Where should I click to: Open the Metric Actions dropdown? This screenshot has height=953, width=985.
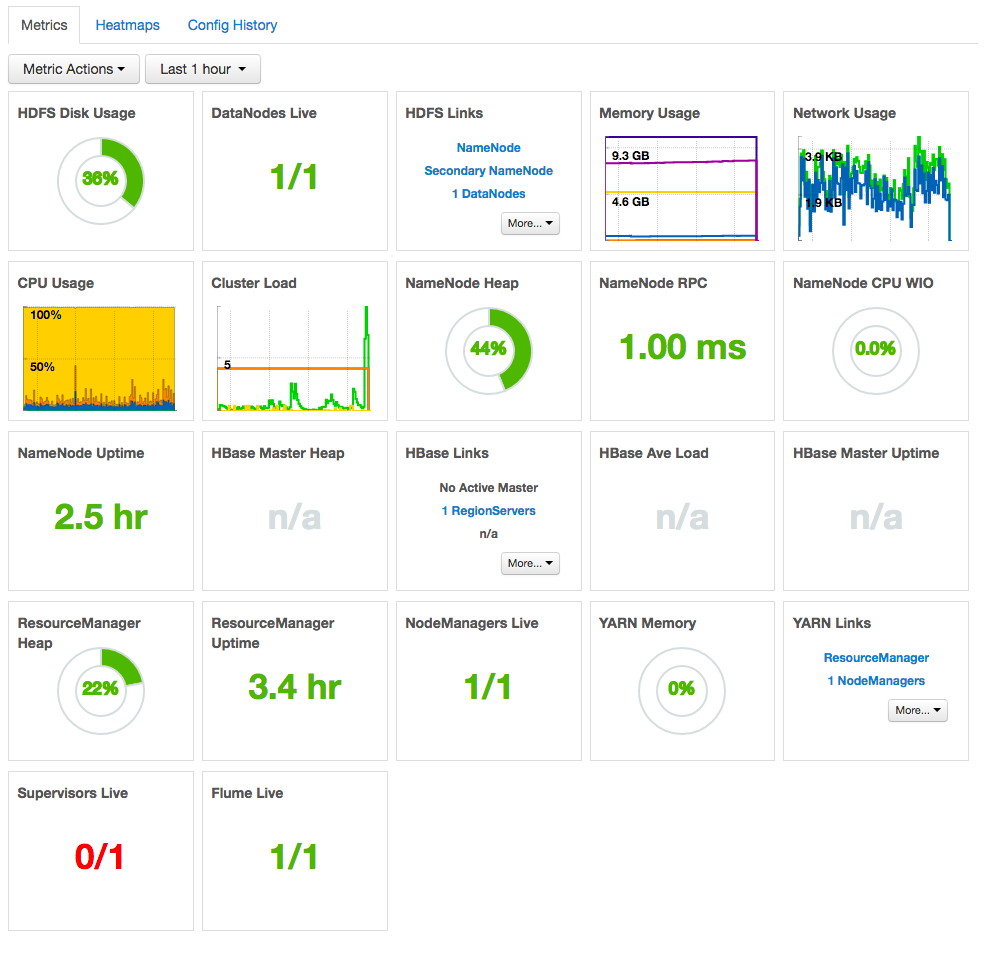pyautogui.click(x=73, y=69)
